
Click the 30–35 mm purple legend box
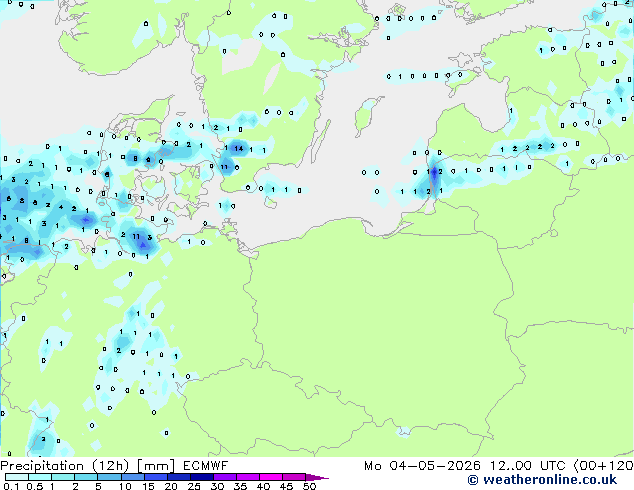tap(224, 477)
